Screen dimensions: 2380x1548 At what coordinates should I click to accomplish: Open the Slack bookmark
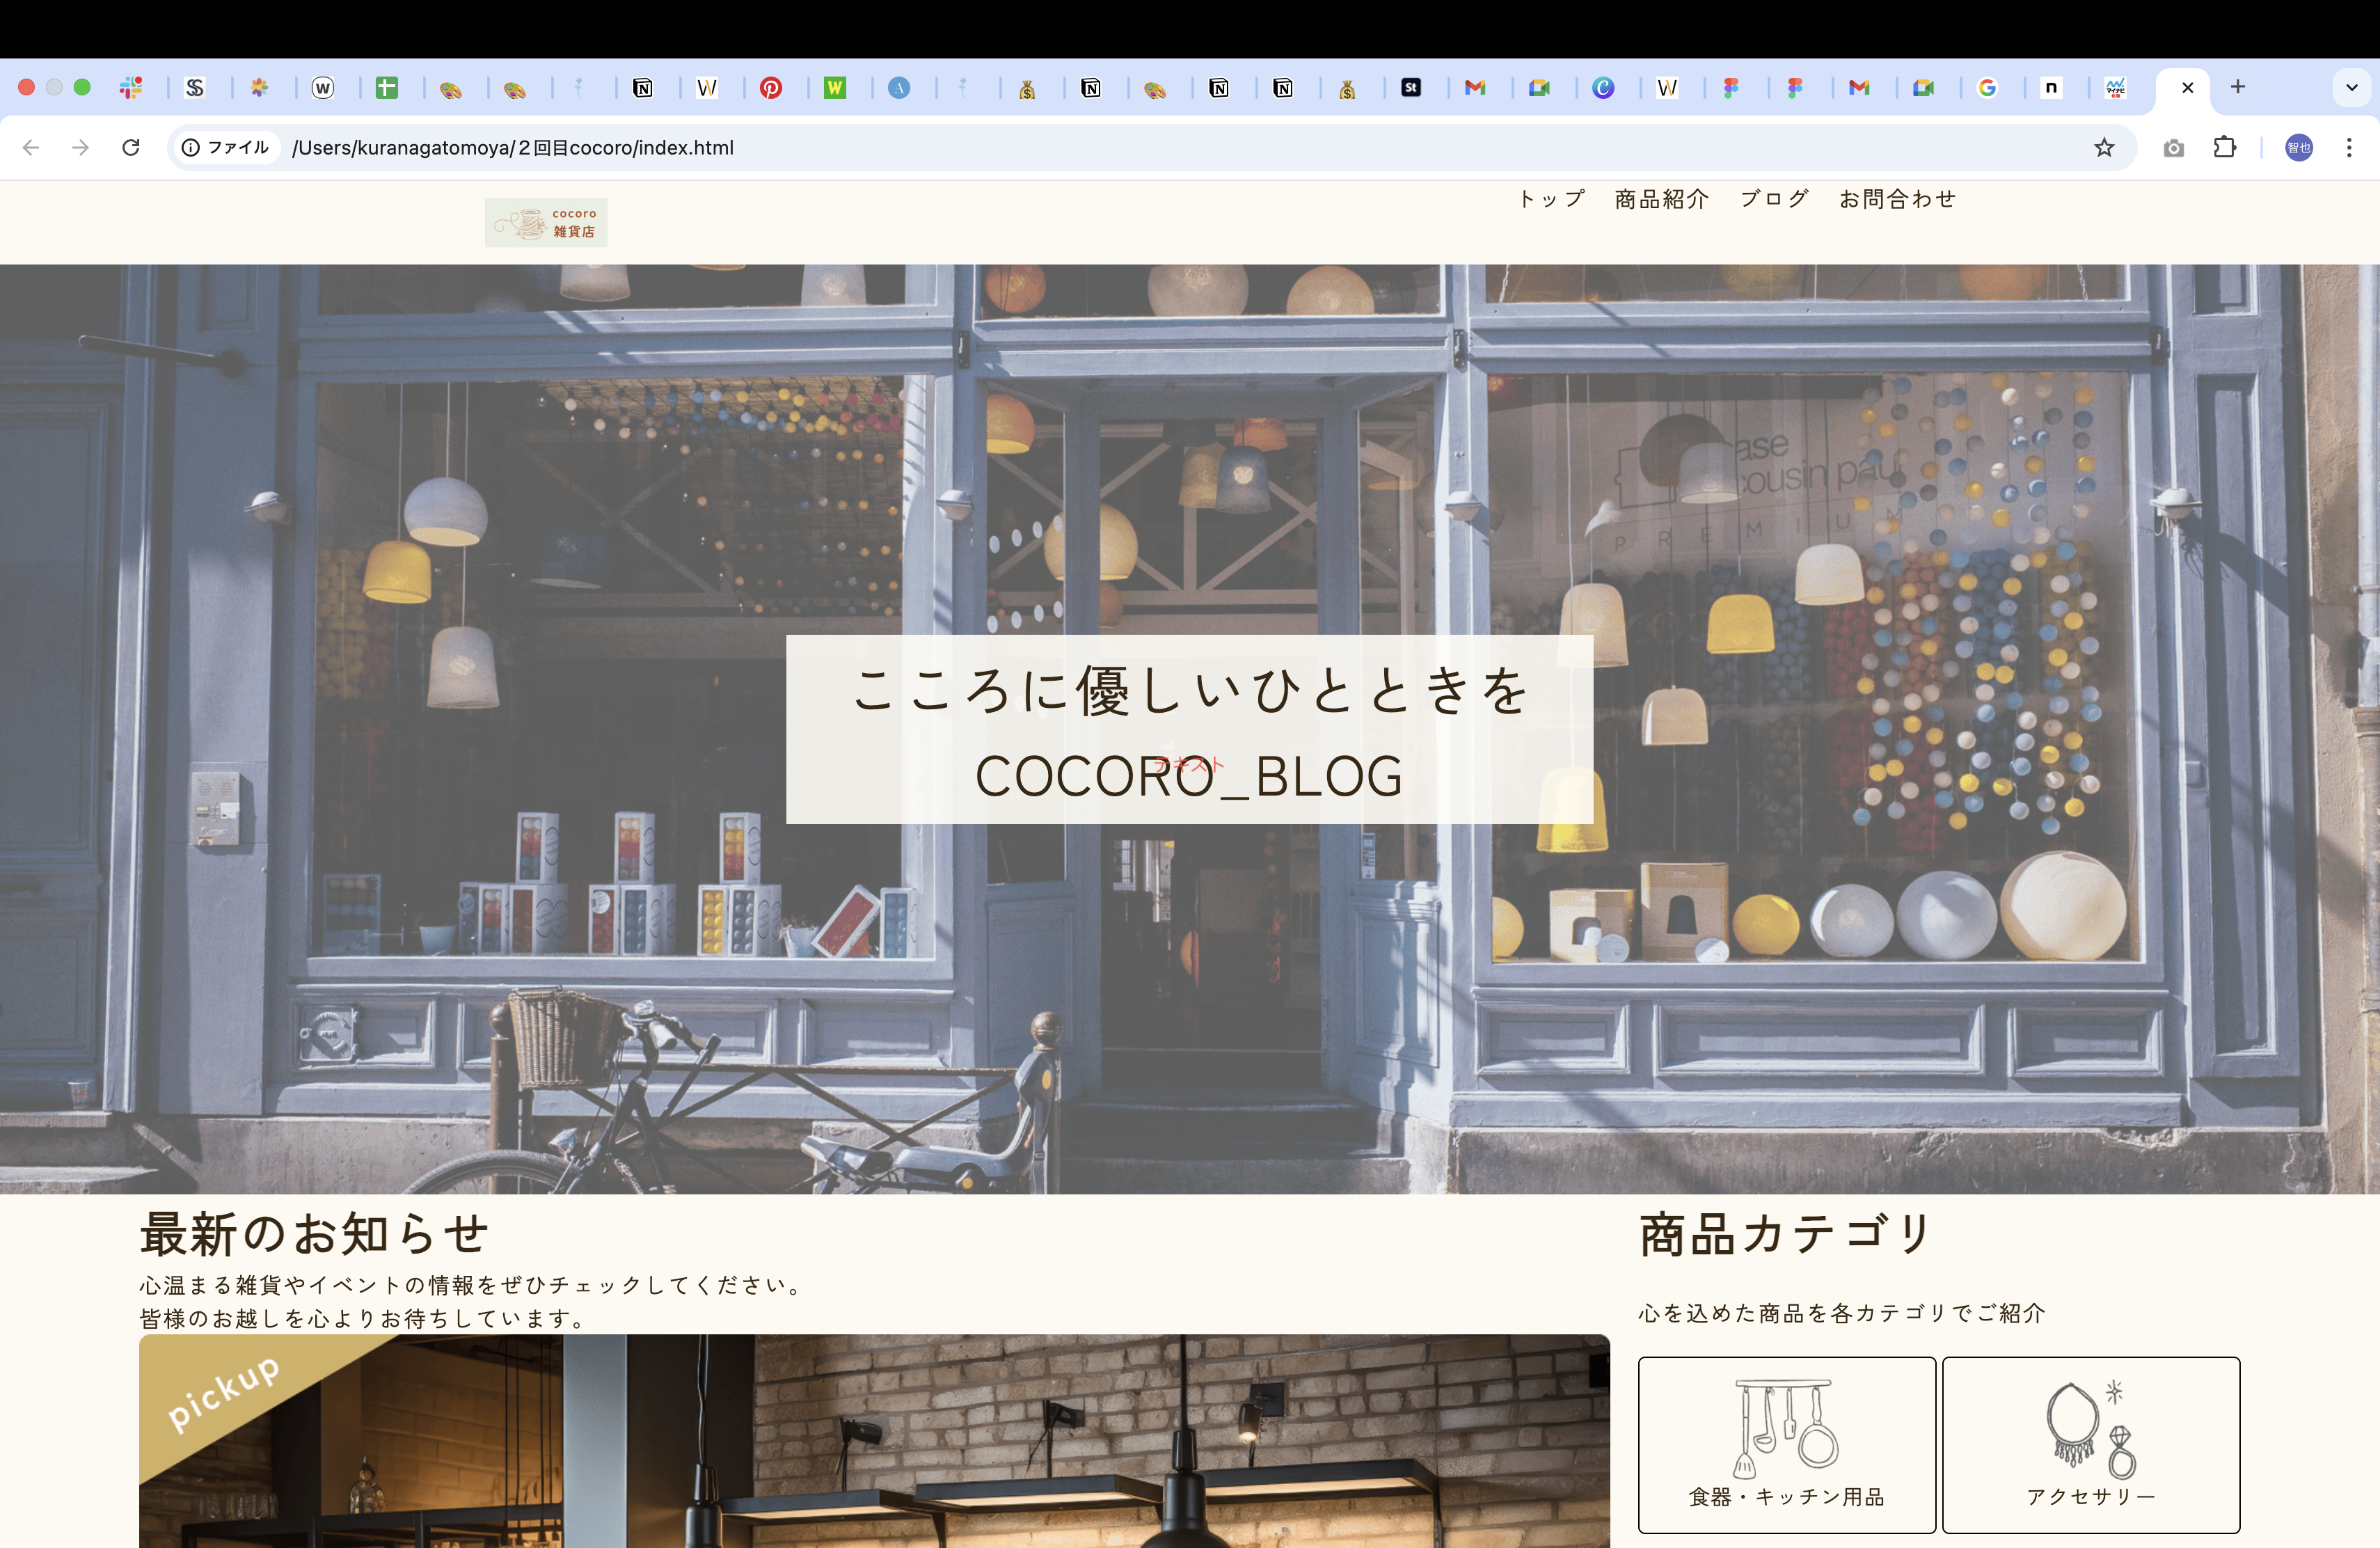point(130,88)
